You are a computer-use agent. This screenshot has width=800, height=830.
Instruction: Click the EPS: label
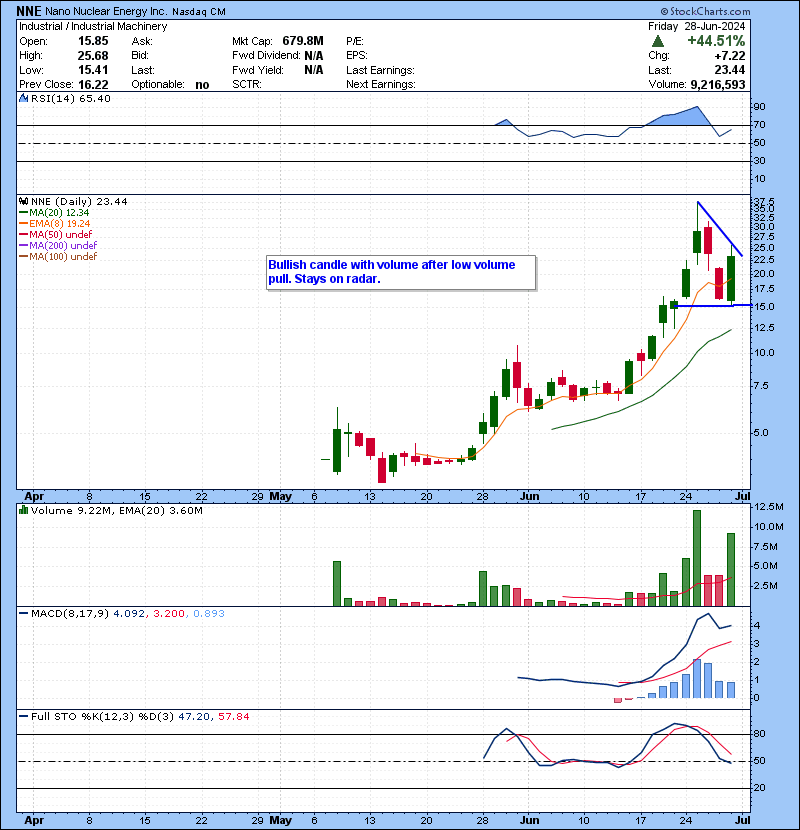[x=357, y=56]
